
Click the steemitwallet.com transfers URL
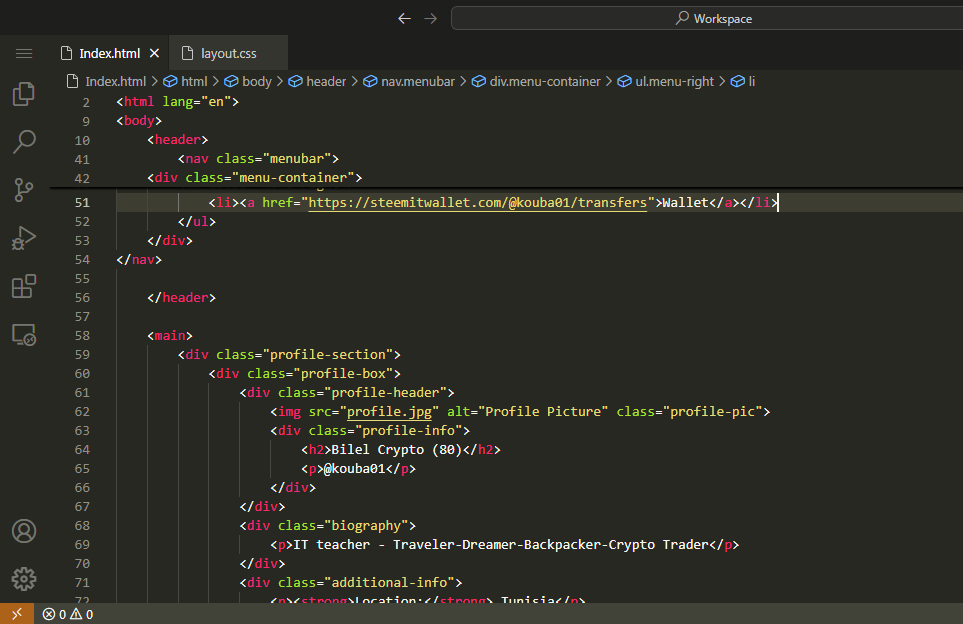[478, 202]
